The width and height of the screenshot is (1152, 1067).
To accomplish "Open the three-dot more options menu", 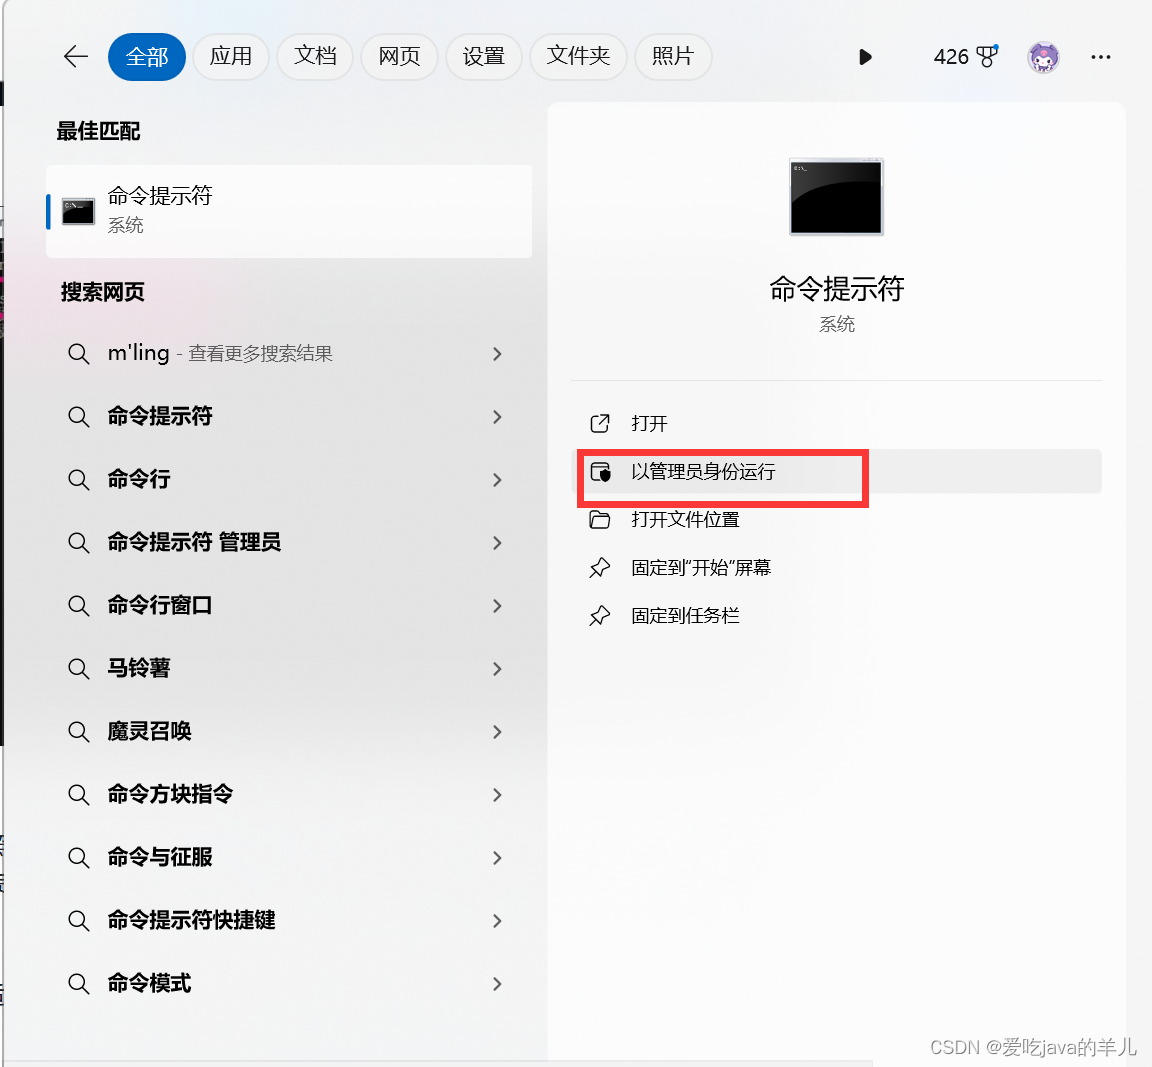I will pos(1101,57).
